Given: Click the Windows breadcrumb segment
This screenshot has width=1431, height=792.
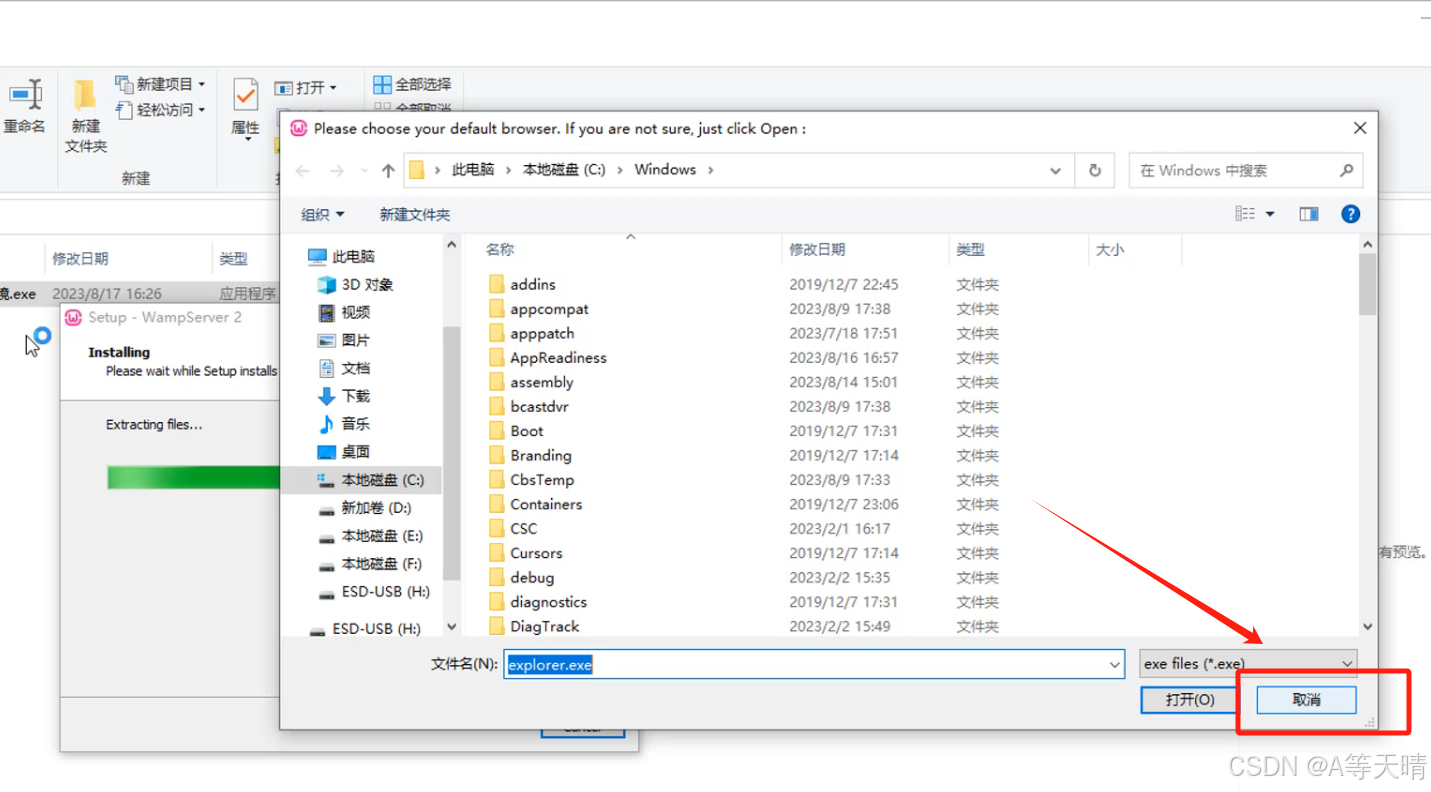Looking at the screenshot, I should (x=665, y=170).
